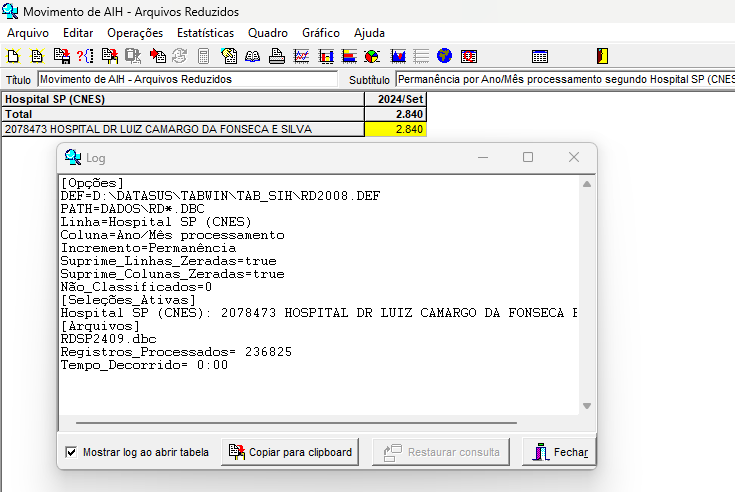Click the Total row 2.840 value

395,114
